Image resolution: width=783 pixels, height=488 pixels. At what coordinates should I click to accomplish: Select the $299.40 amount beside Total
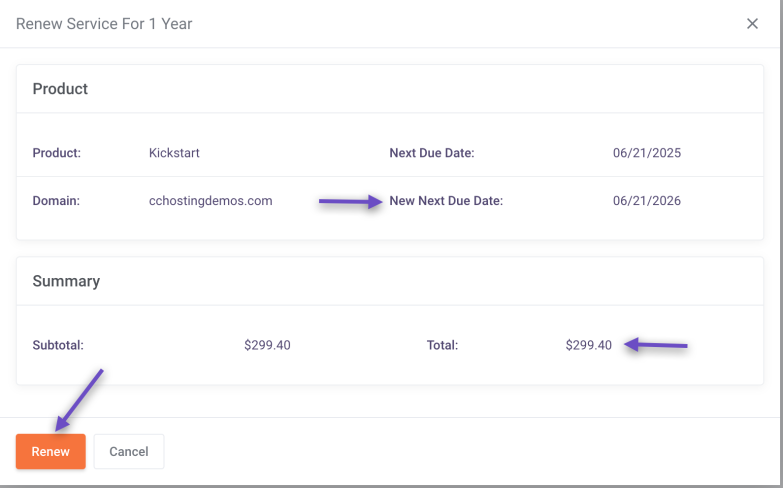[x=588, y=345]
